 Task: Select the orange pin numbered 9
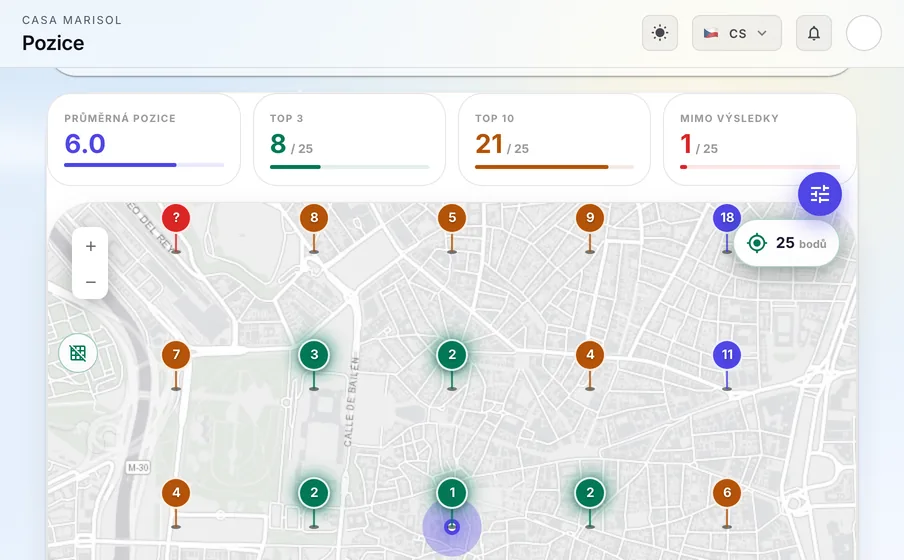(x=590, y=218)
